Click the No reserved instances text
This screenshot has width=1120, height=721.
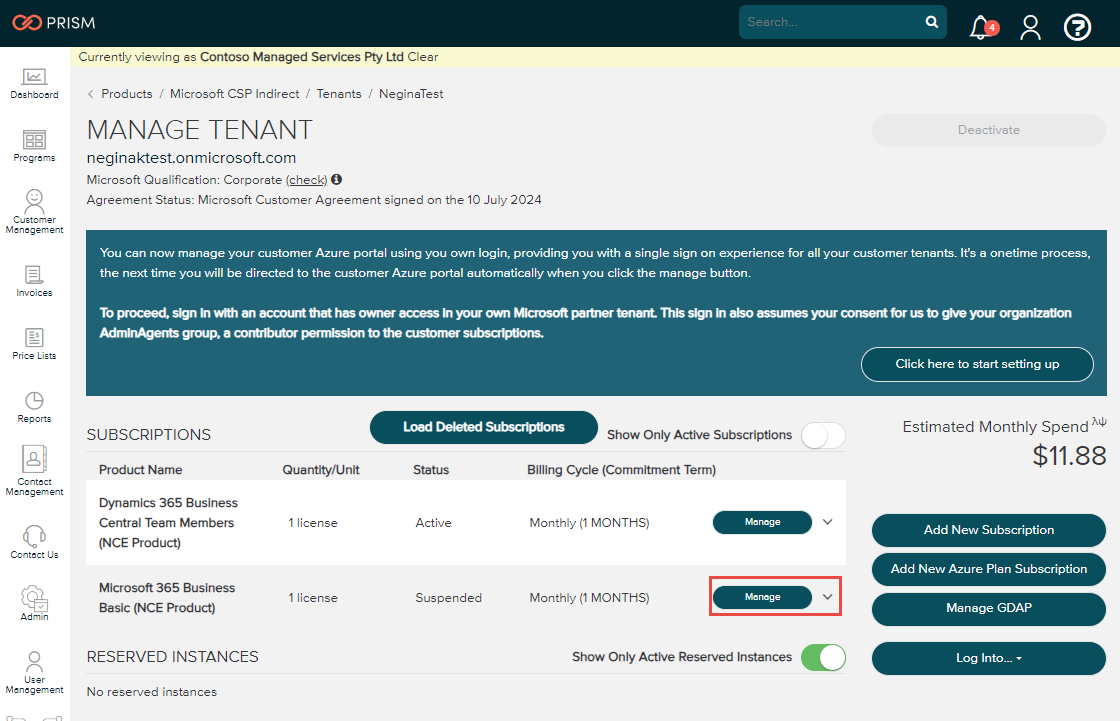coord(152,692)
